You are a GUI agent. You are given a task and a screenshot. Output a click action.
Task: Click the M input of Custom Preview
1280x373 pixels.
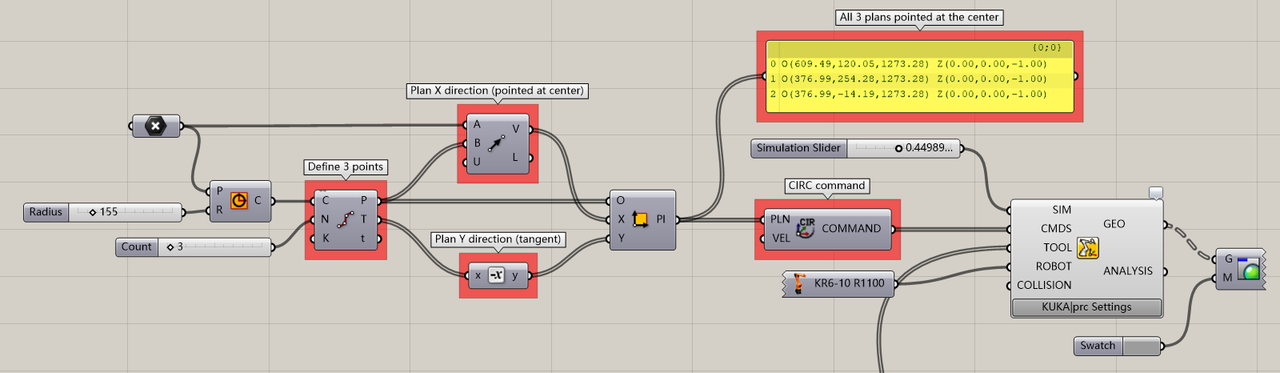pyautogui.click(x=1227, y=278)
